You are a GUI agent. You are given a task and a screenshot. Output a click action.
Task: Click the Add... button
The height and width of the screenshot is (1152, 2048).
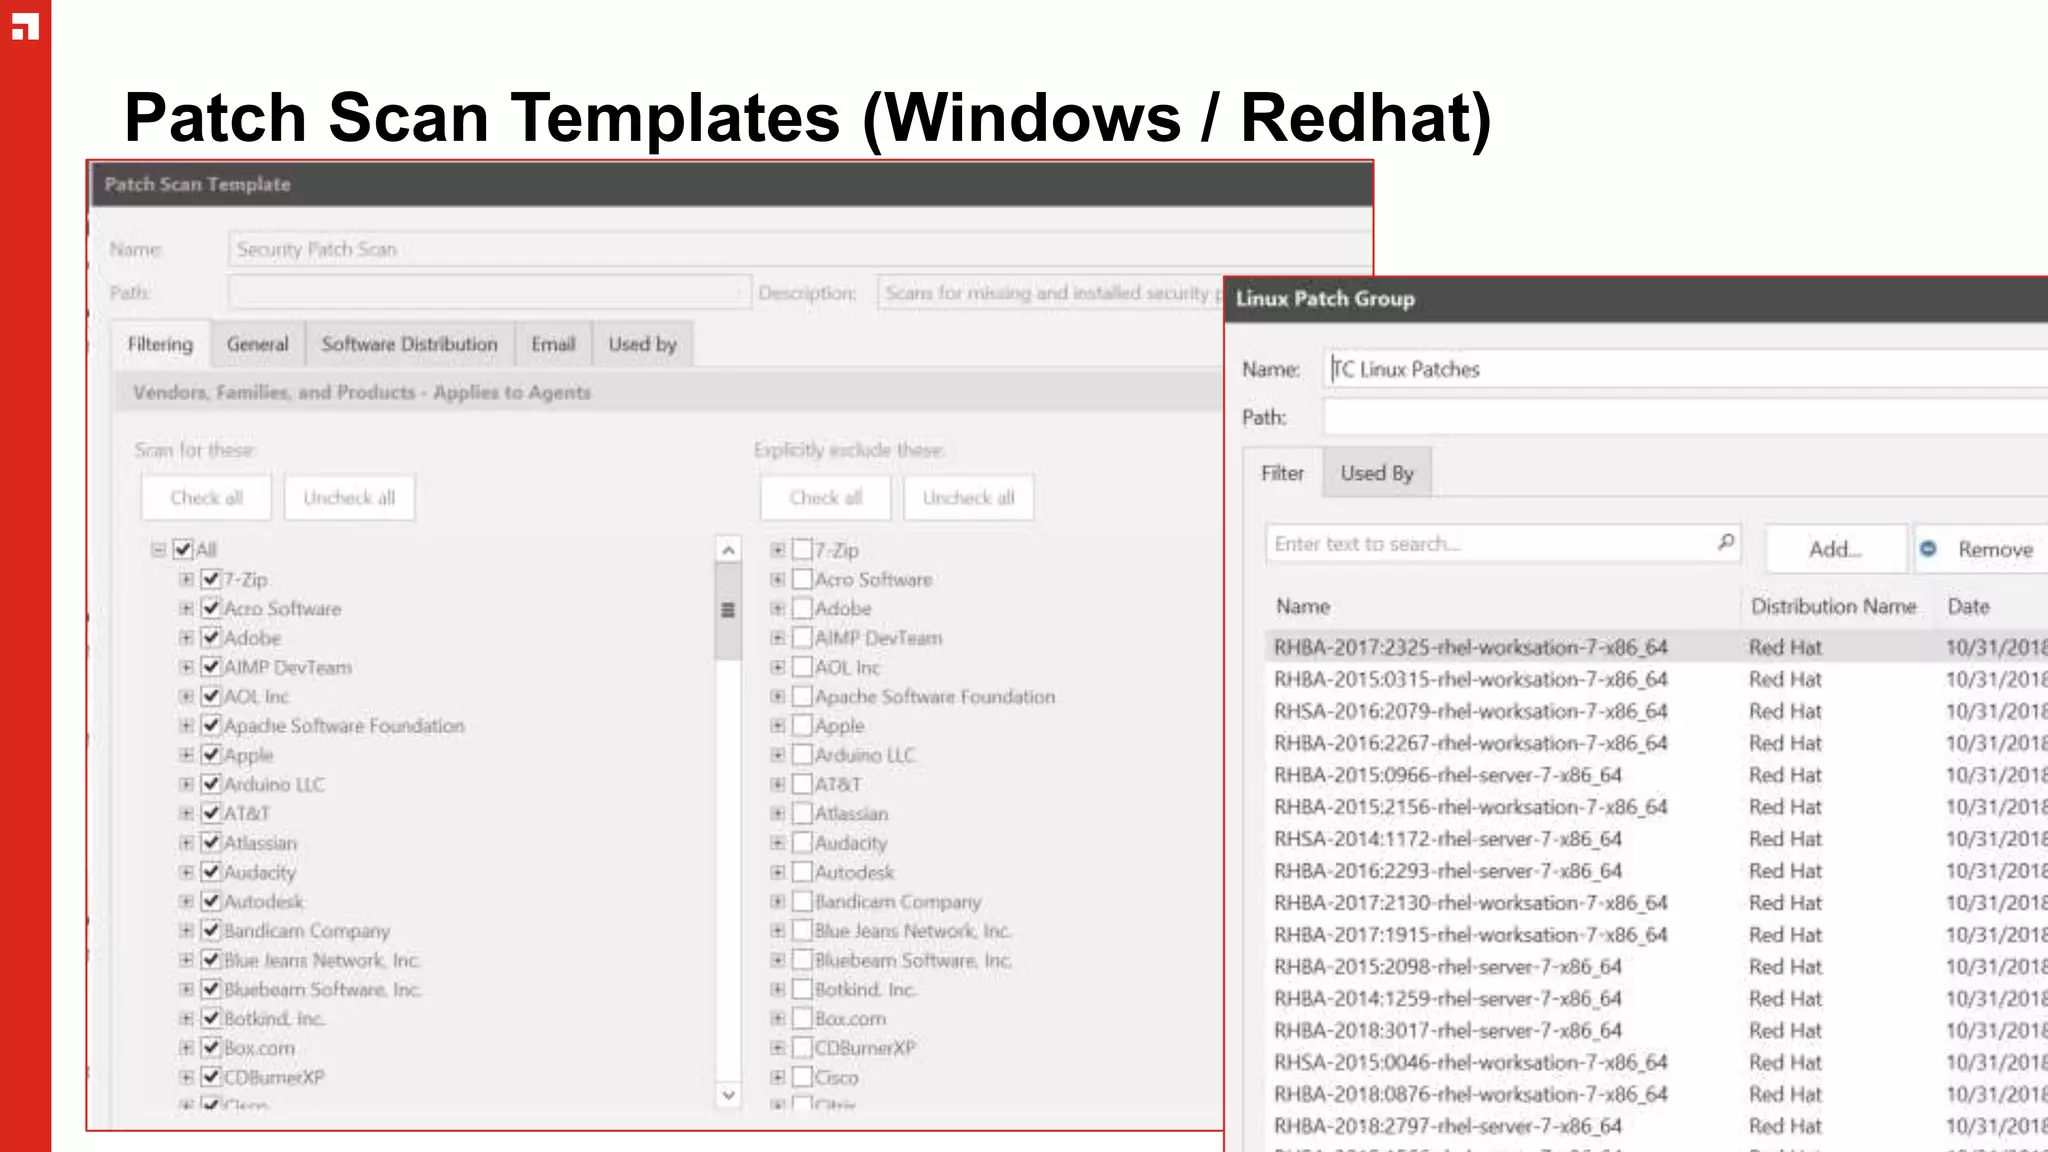coord(1834,549)
